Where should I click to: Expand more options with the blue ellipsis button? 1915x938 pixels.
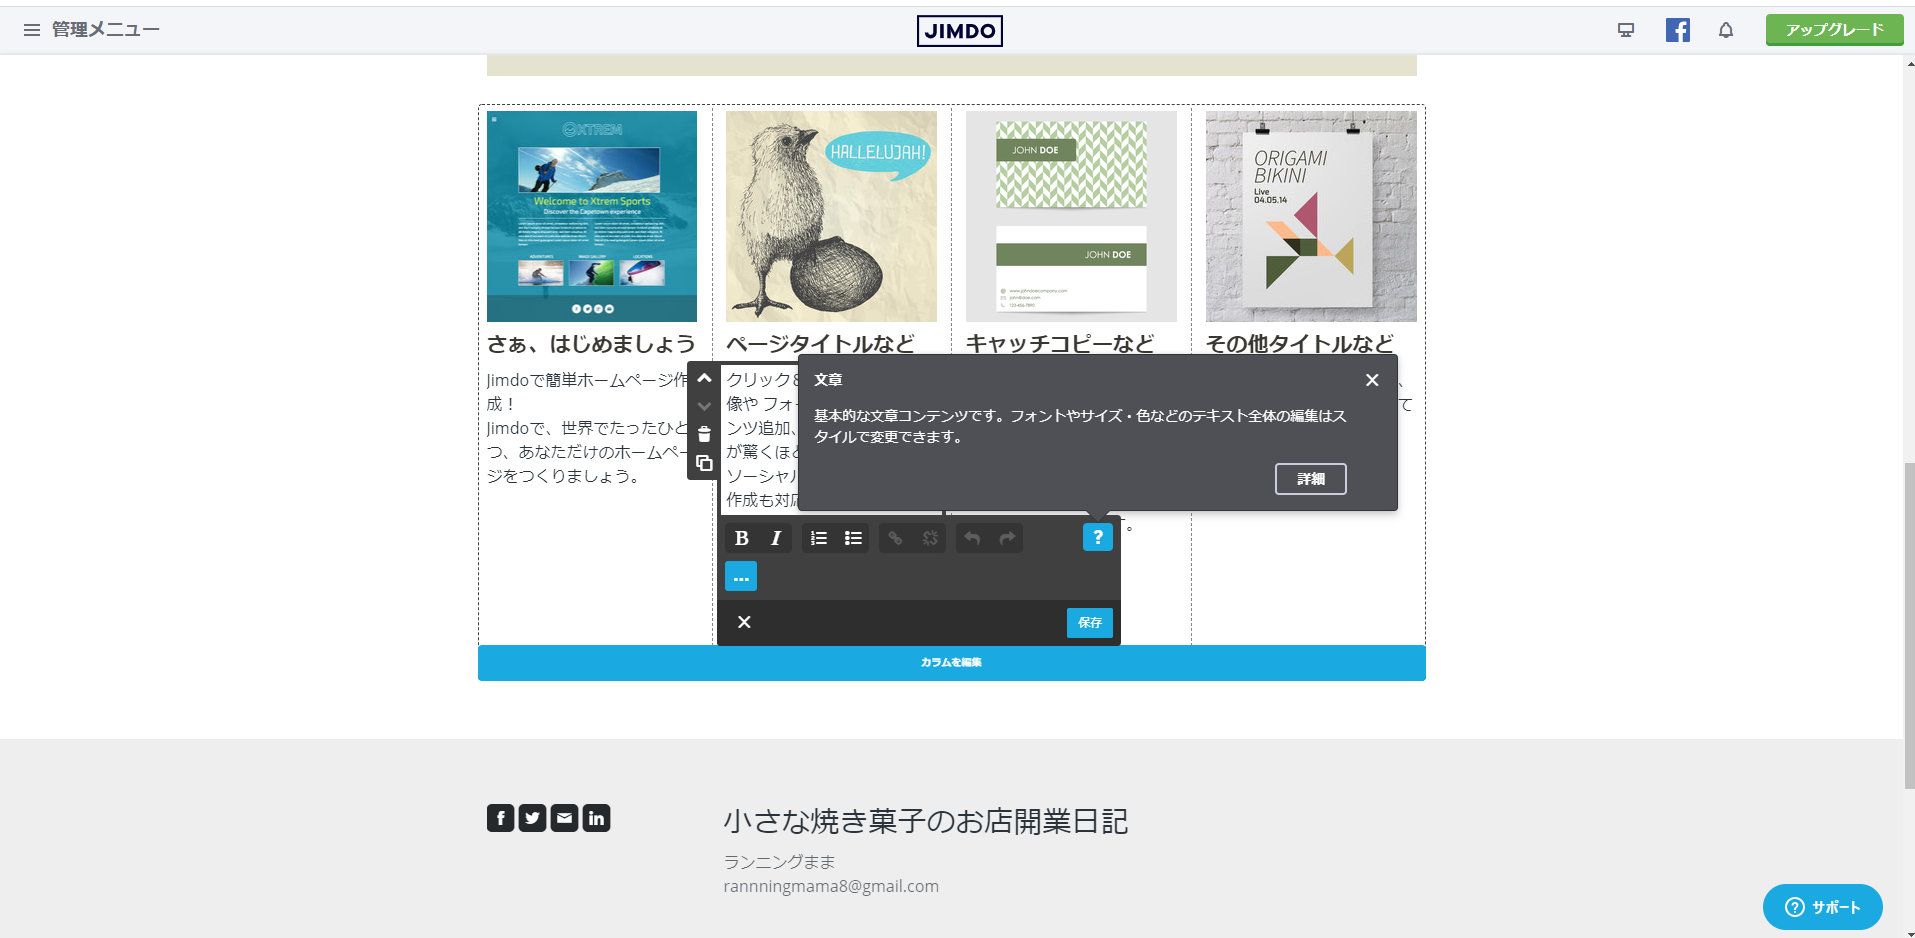pos(741,577)
